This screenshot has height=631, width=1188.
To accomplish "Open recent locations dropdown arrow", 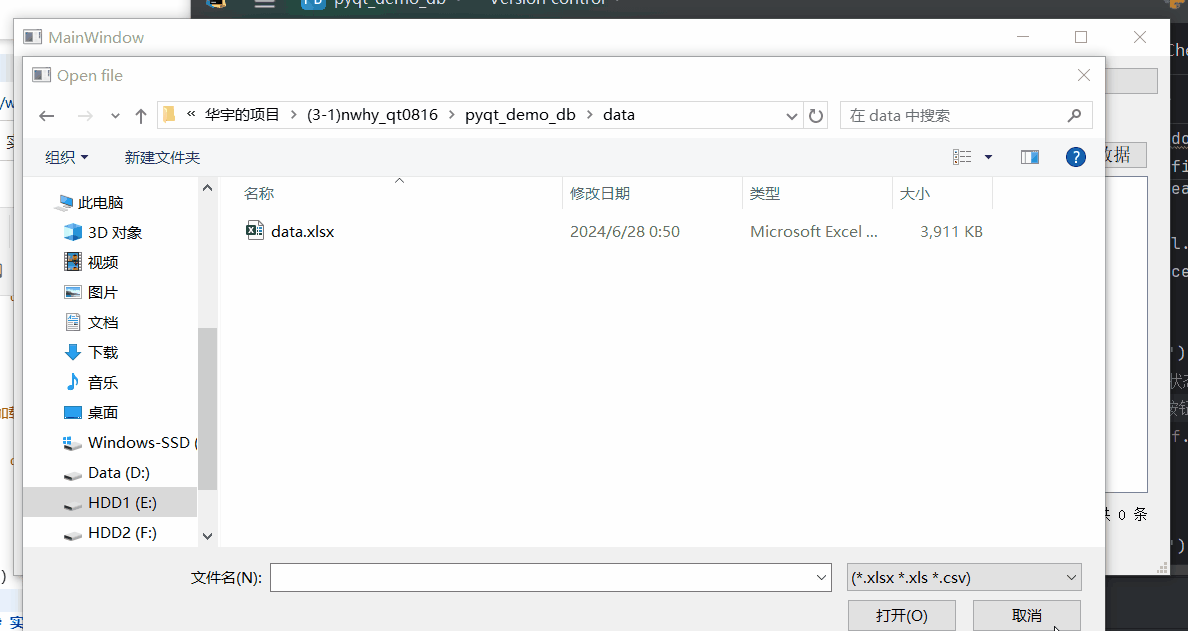I will (115, 116).
